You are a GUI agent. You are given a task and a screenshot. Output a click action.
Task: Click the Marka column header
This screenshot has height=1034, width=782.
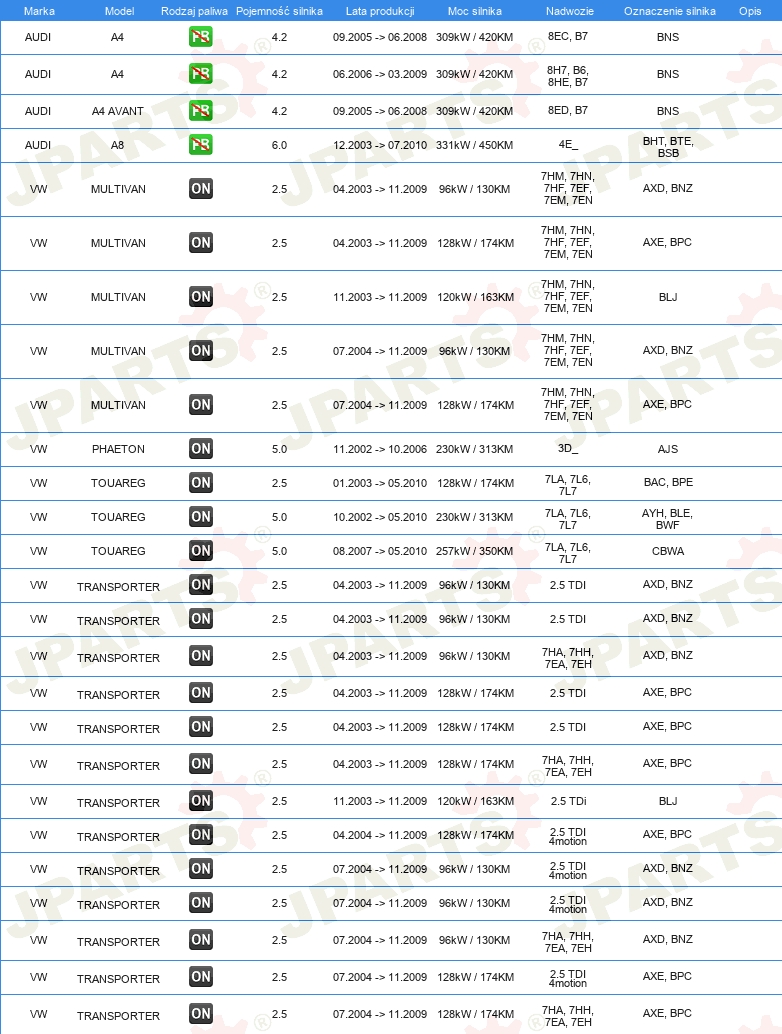[x=39, y=11]
